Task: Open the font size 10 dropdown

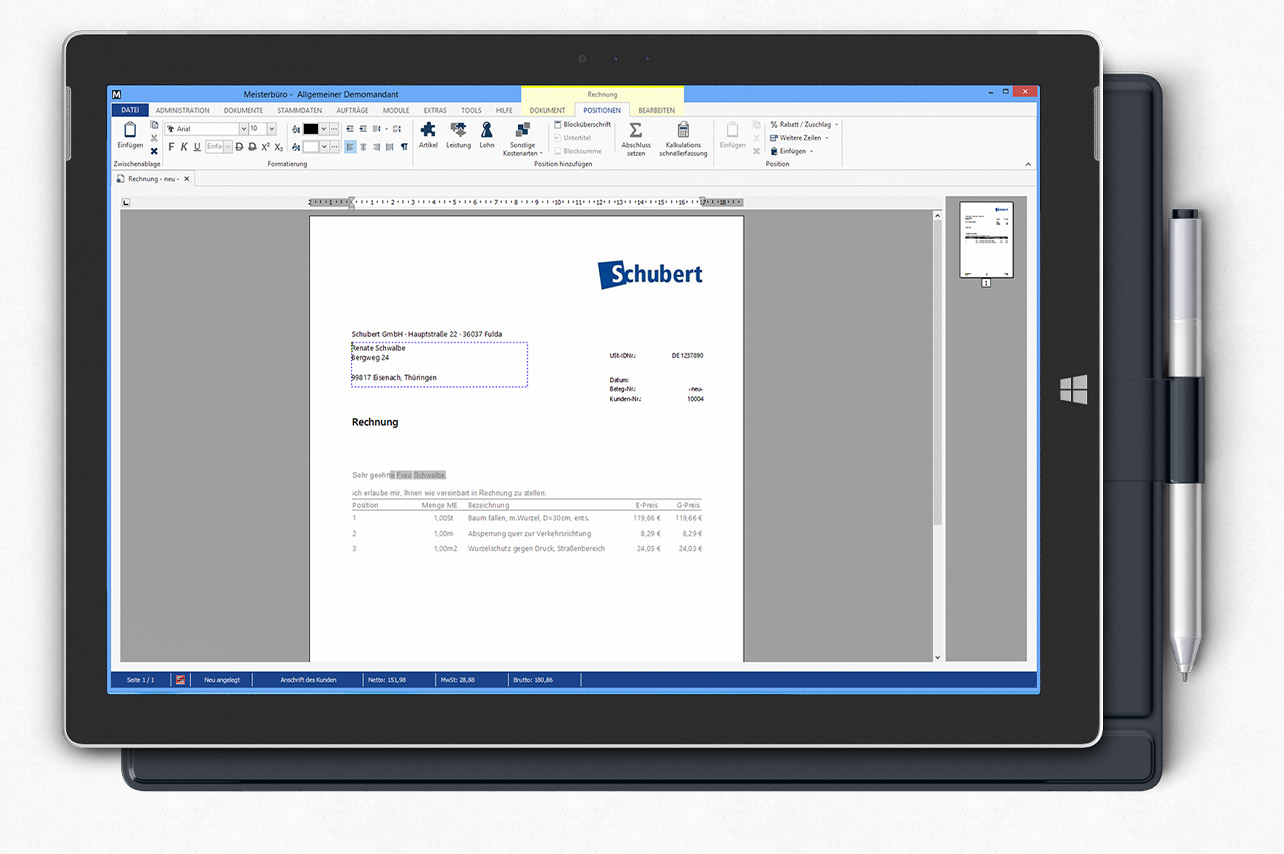Action: coord(271,129)
